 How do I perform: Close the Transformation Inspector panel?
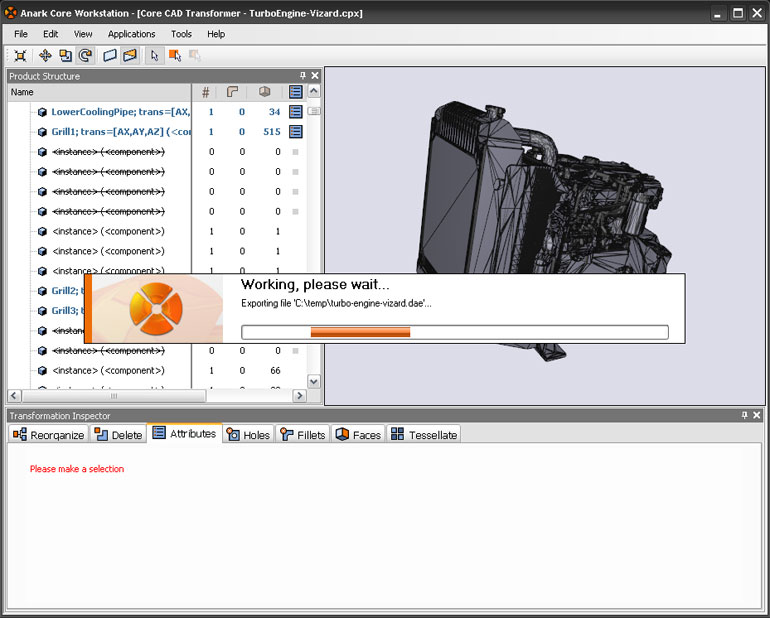click(757, 416)
